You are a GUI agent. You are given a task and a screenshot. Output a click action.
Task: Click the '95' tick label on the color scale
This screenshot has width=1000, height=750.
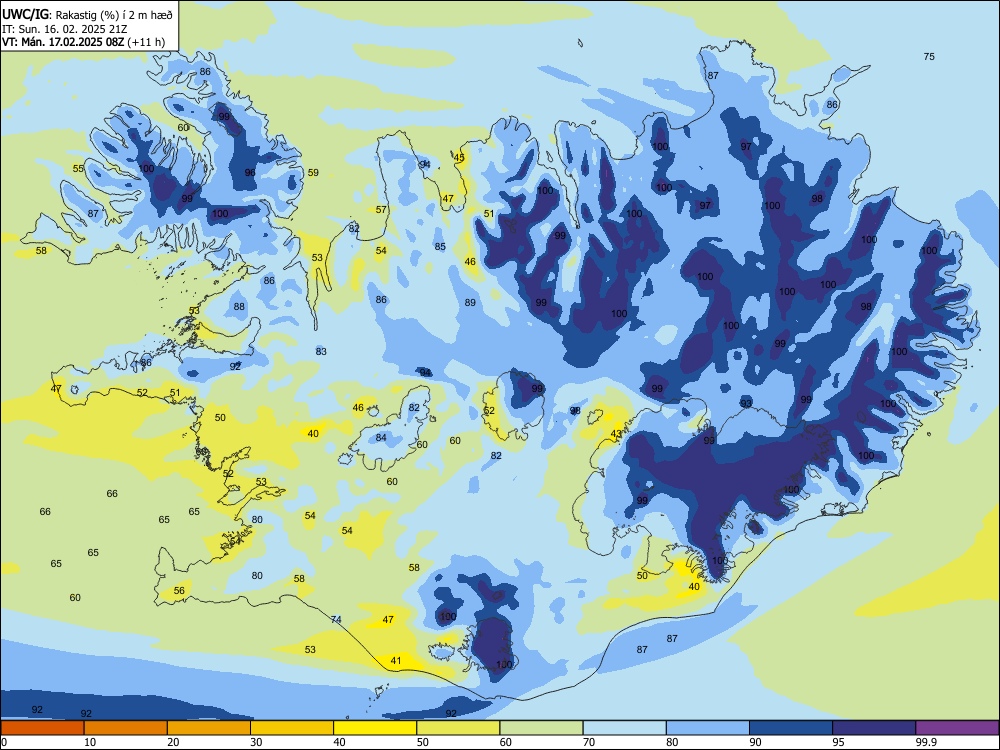pyautogui.click(x=838, y=742)
